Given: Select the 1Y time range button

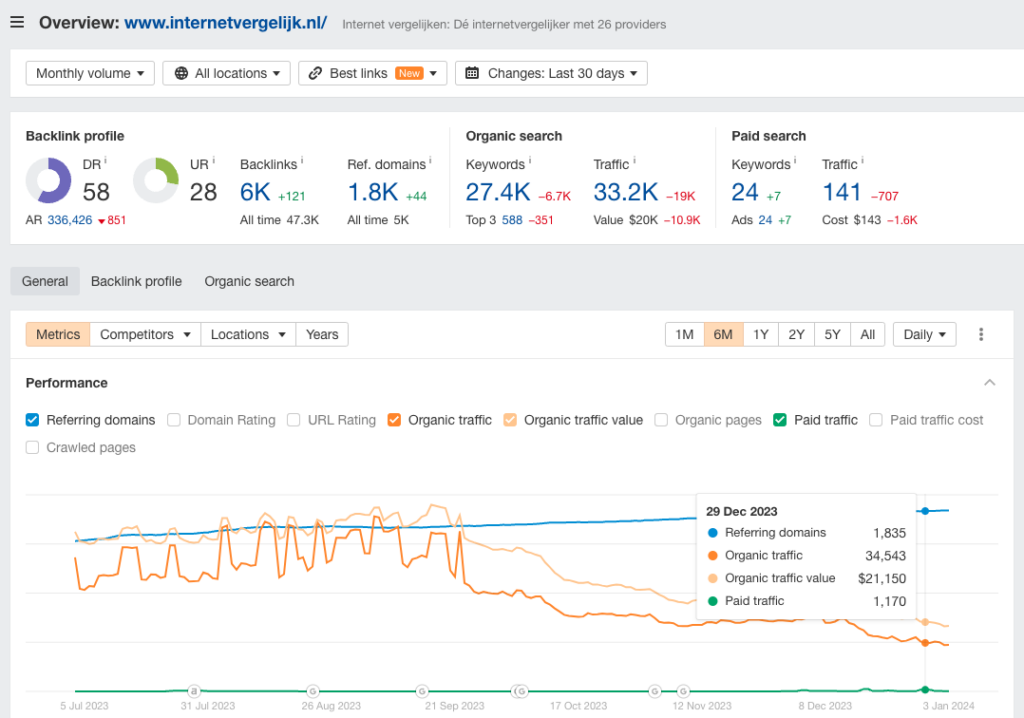Looking at the screenshot, I should pyautogui.click(x=760, y=334).
